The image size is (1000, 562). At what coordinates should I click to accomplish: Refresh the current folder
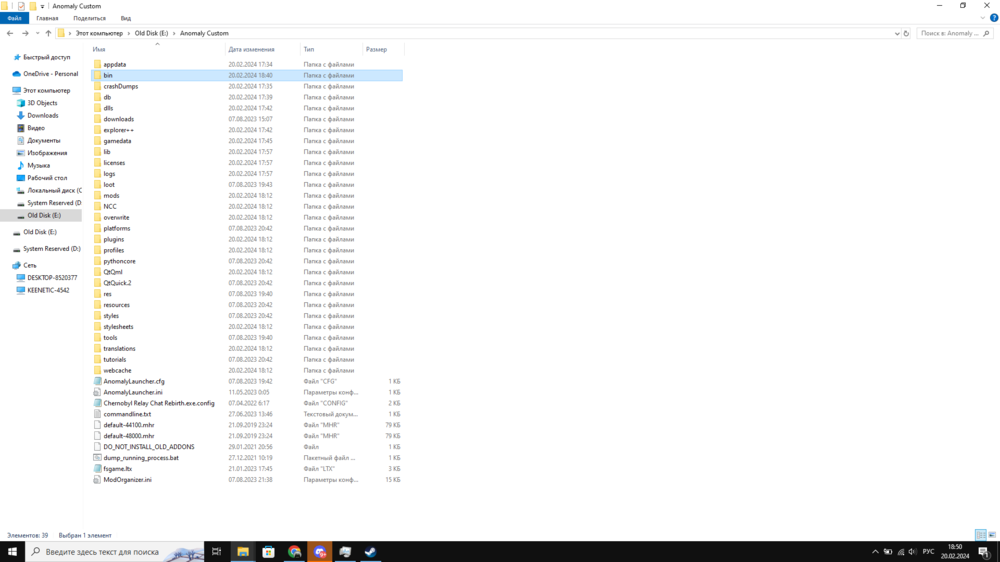point(906,33)
